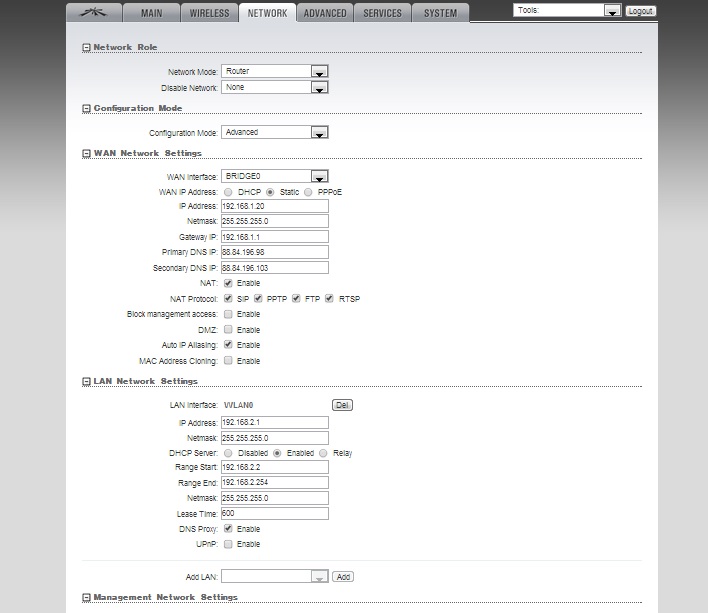Collapse the Management Network Settings section

tap(86, 598)
